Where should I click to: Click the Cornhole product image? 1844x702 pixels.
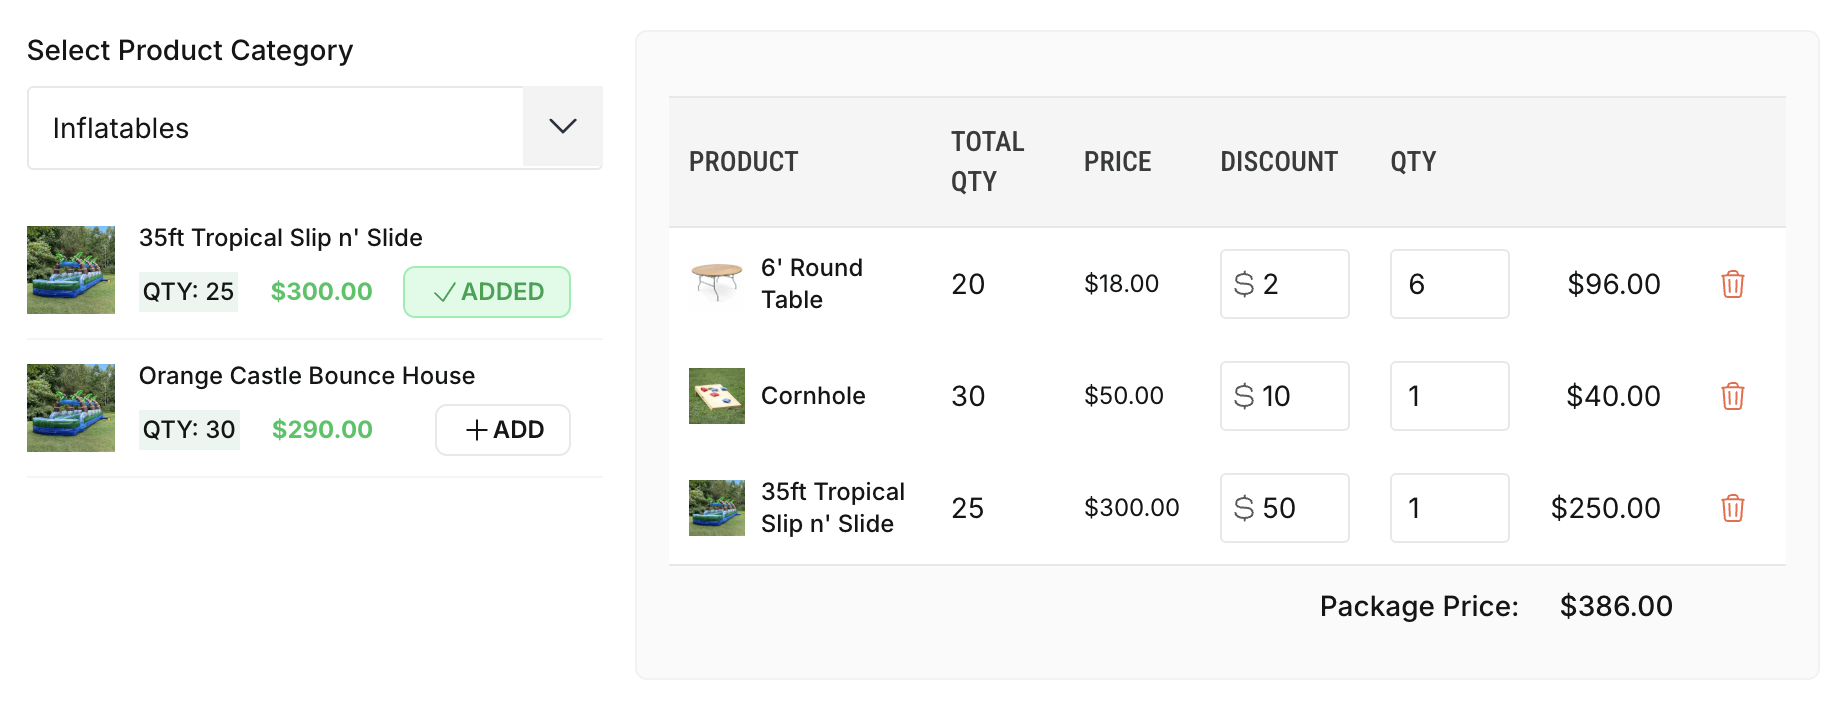[716, 396]
